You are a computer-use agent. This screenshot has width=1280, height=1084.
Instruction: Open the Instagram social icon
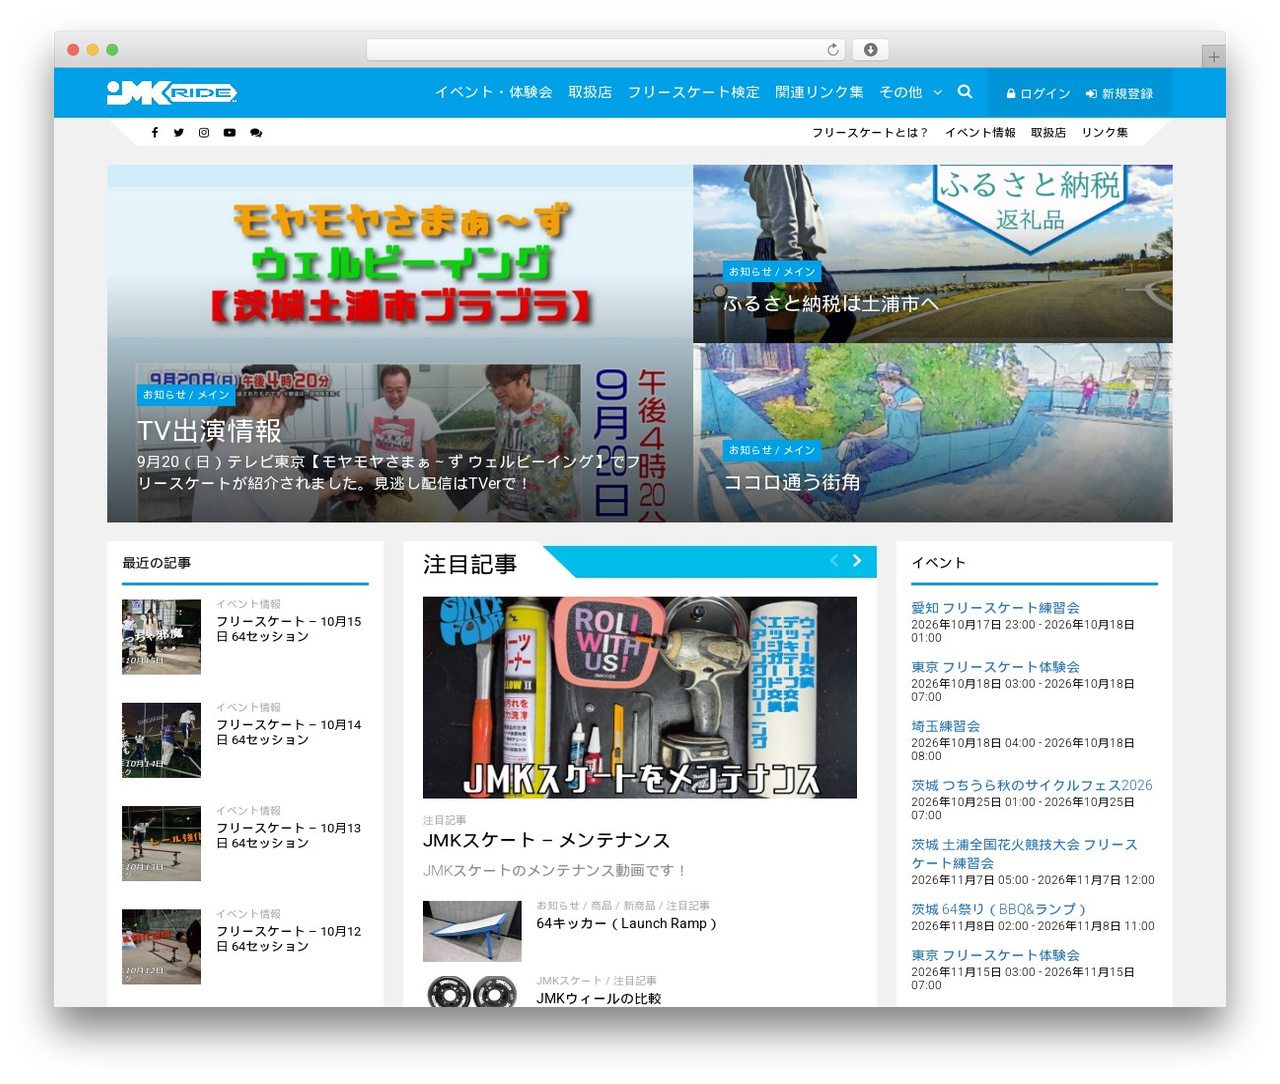(204, 132)
